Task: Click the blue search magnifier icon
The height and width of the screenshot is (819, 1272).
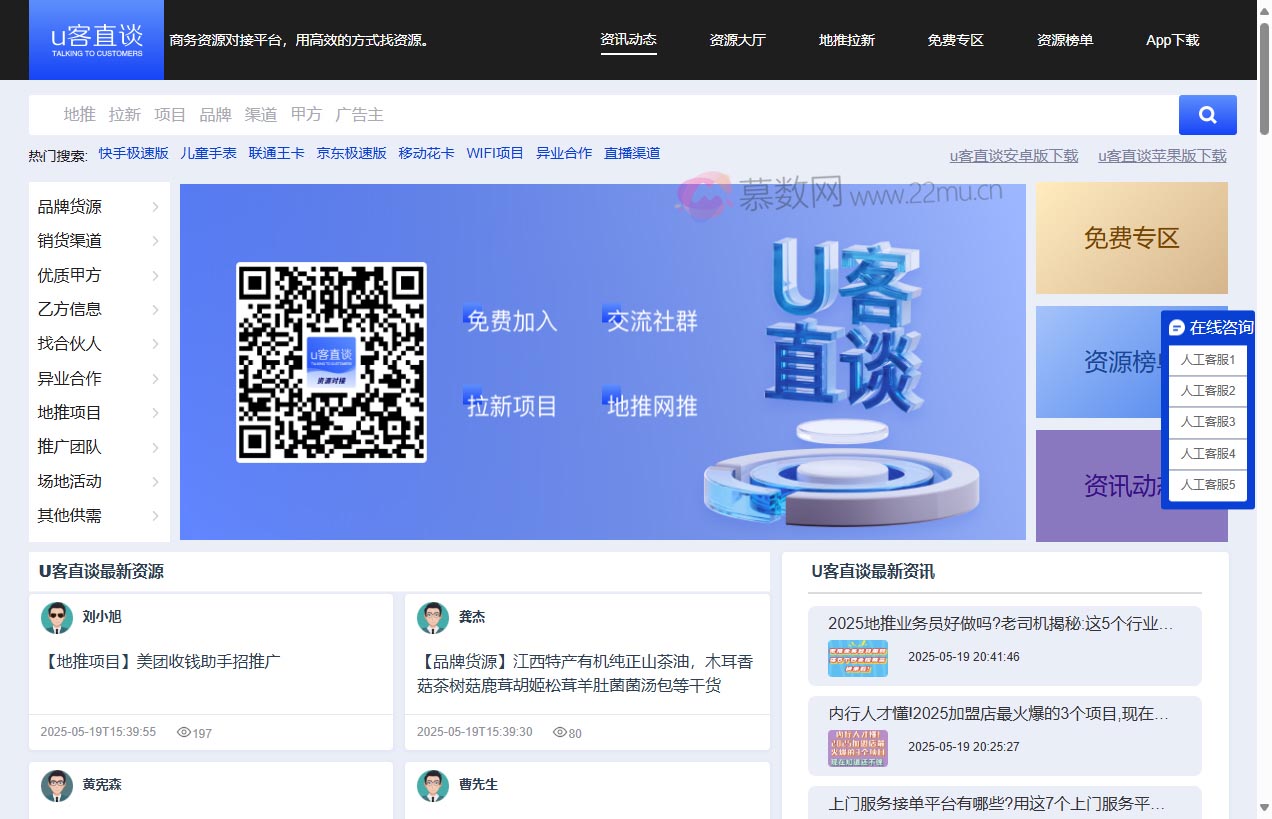Action: pos(1207,115)
